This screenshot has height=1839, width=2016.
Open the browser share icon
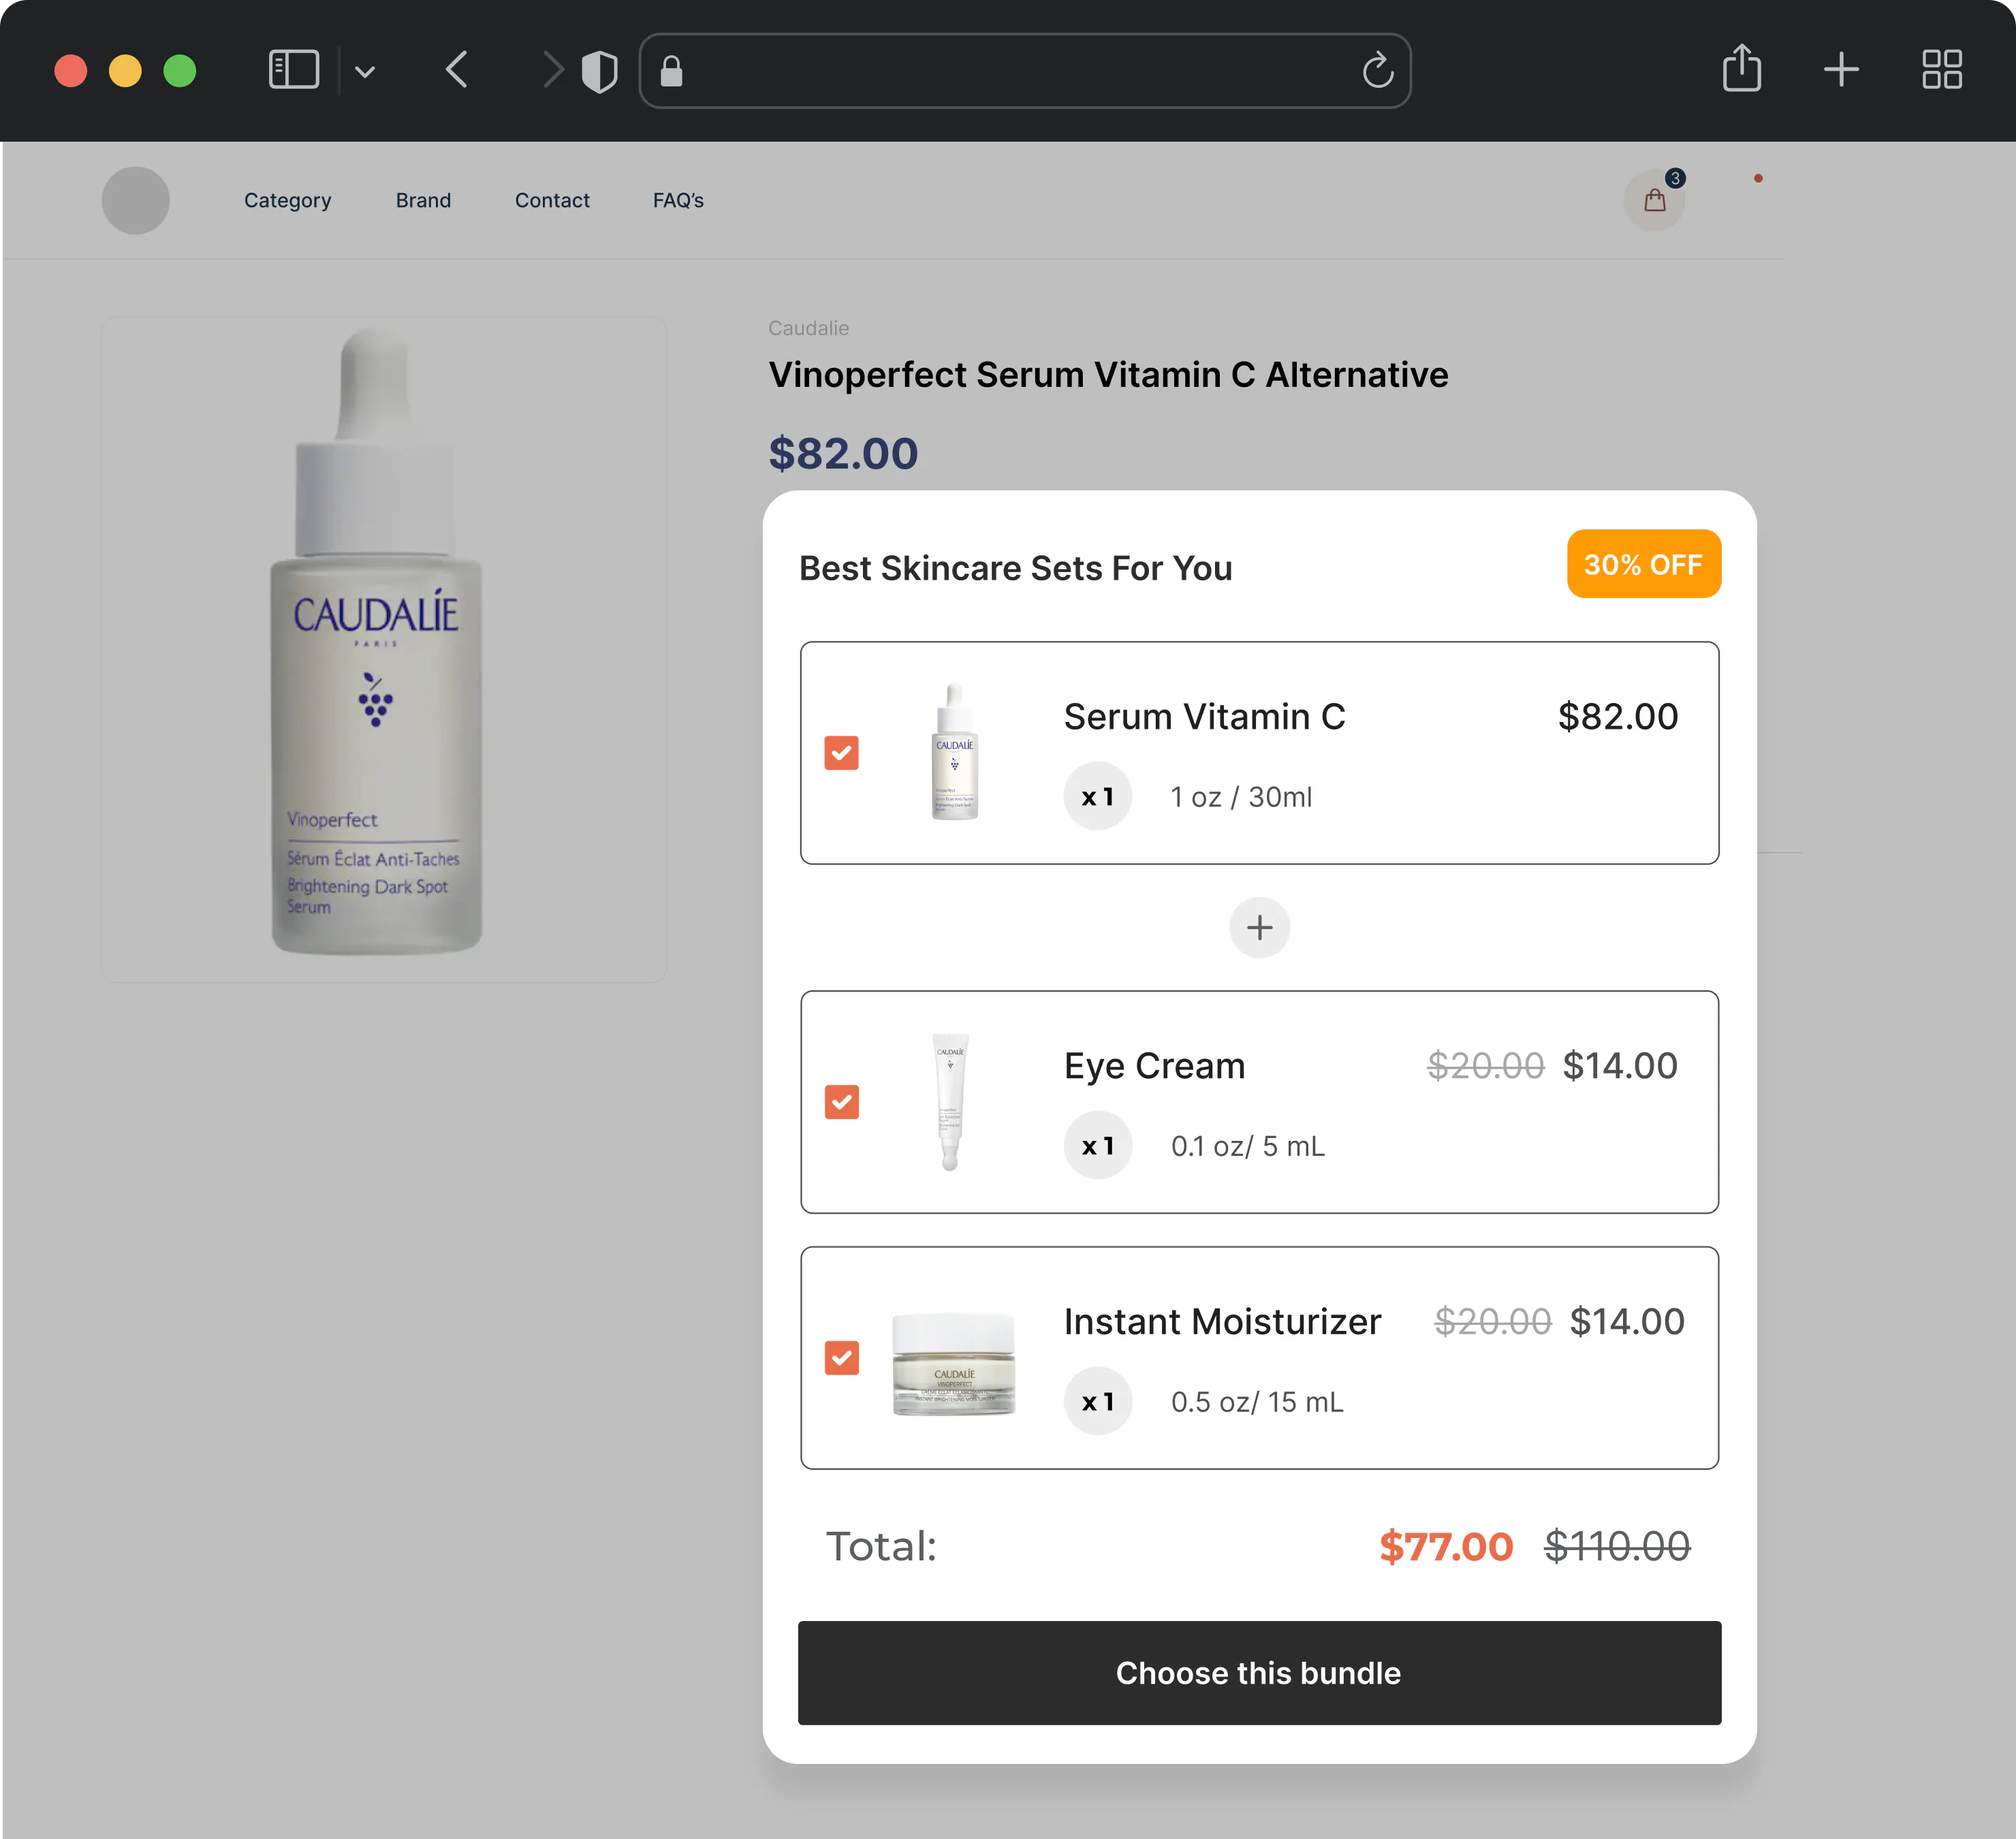click(1741, 69)
